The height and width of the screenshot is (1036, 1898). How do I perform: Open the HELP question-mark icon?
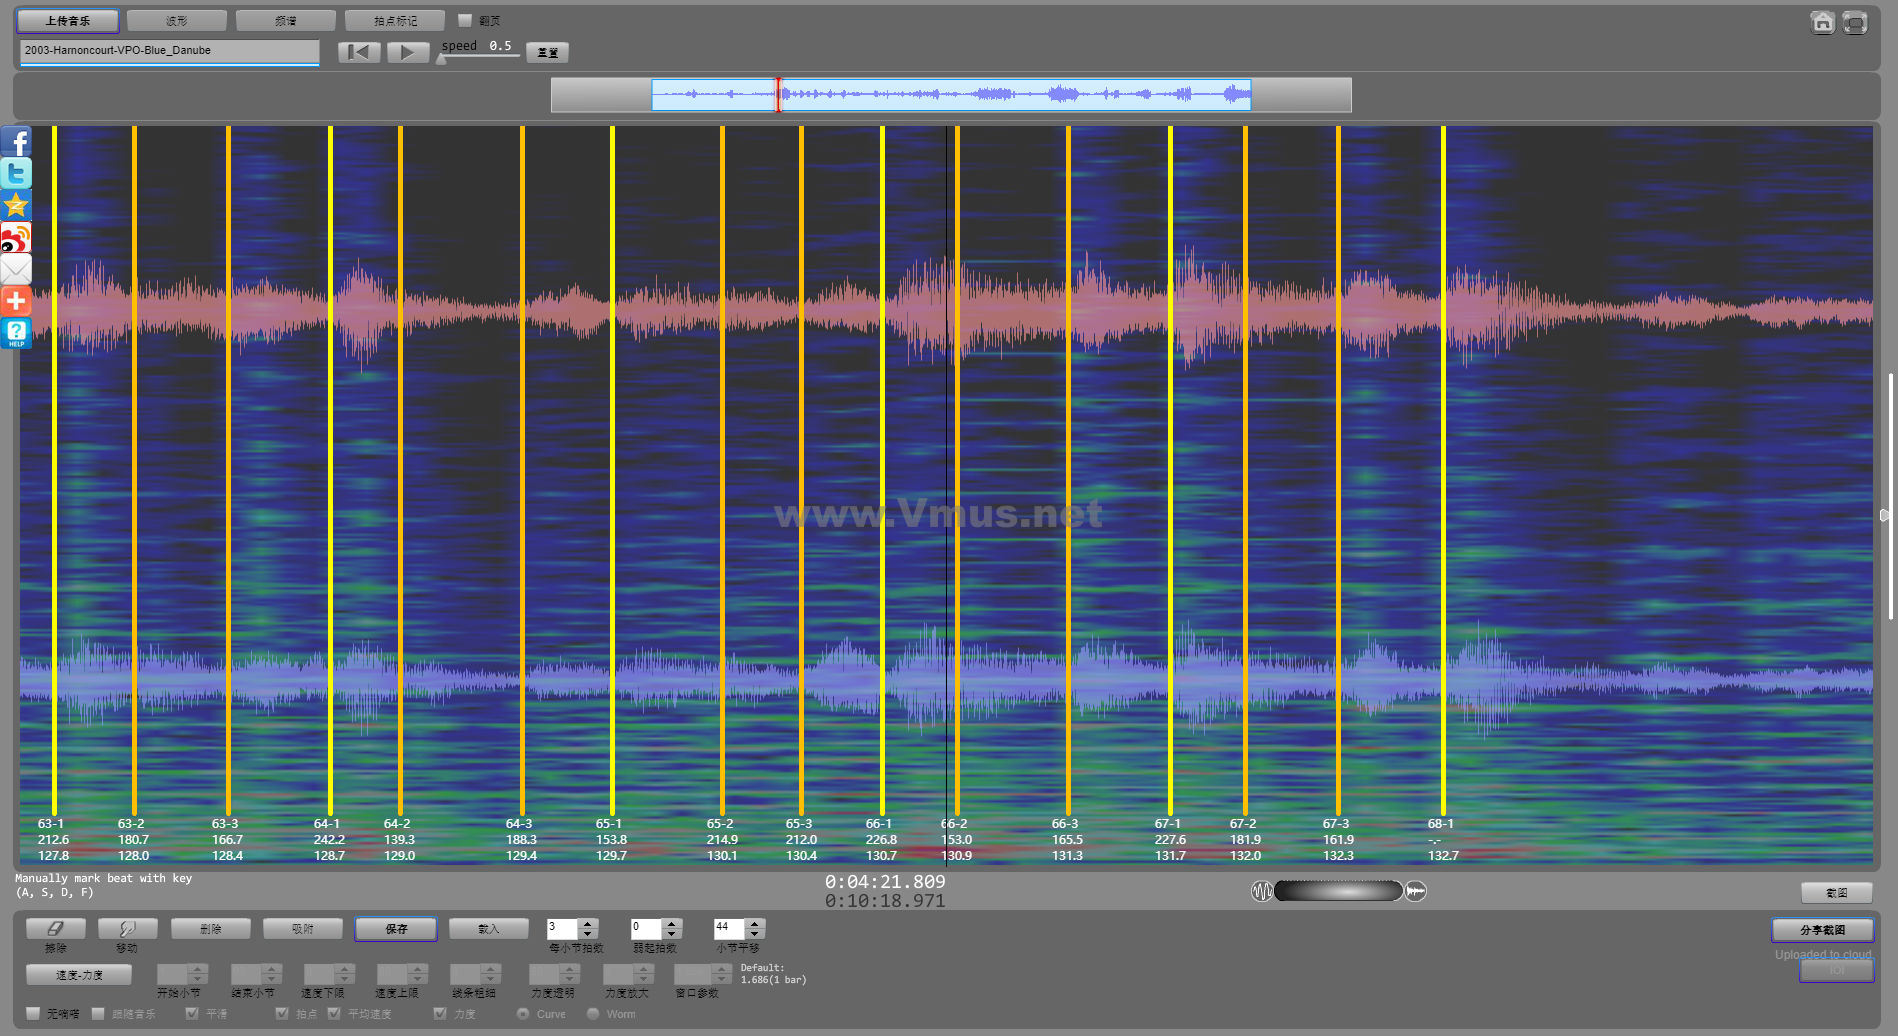point(16,333)
